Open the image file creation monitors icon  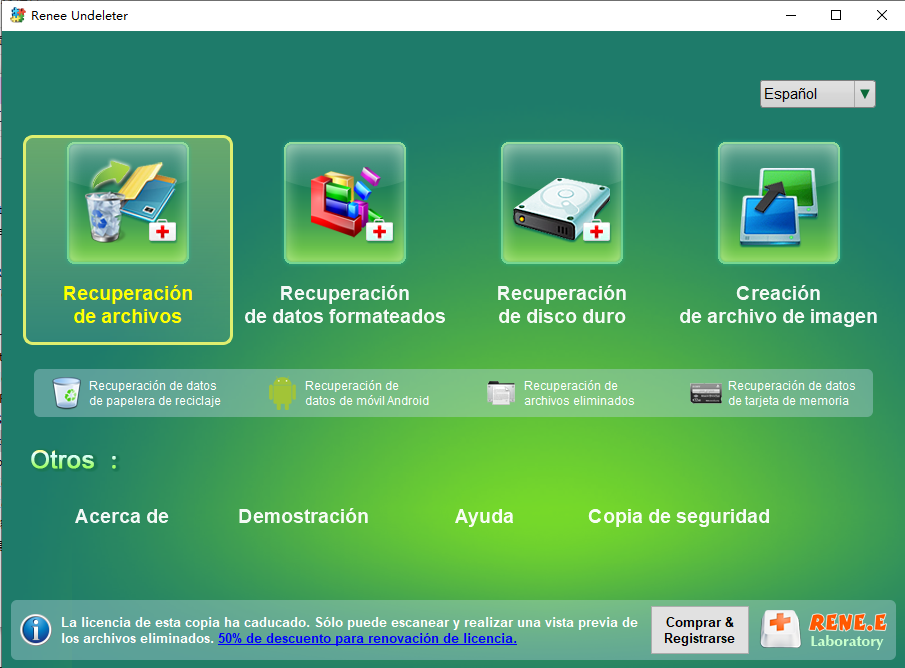[779, 203]
